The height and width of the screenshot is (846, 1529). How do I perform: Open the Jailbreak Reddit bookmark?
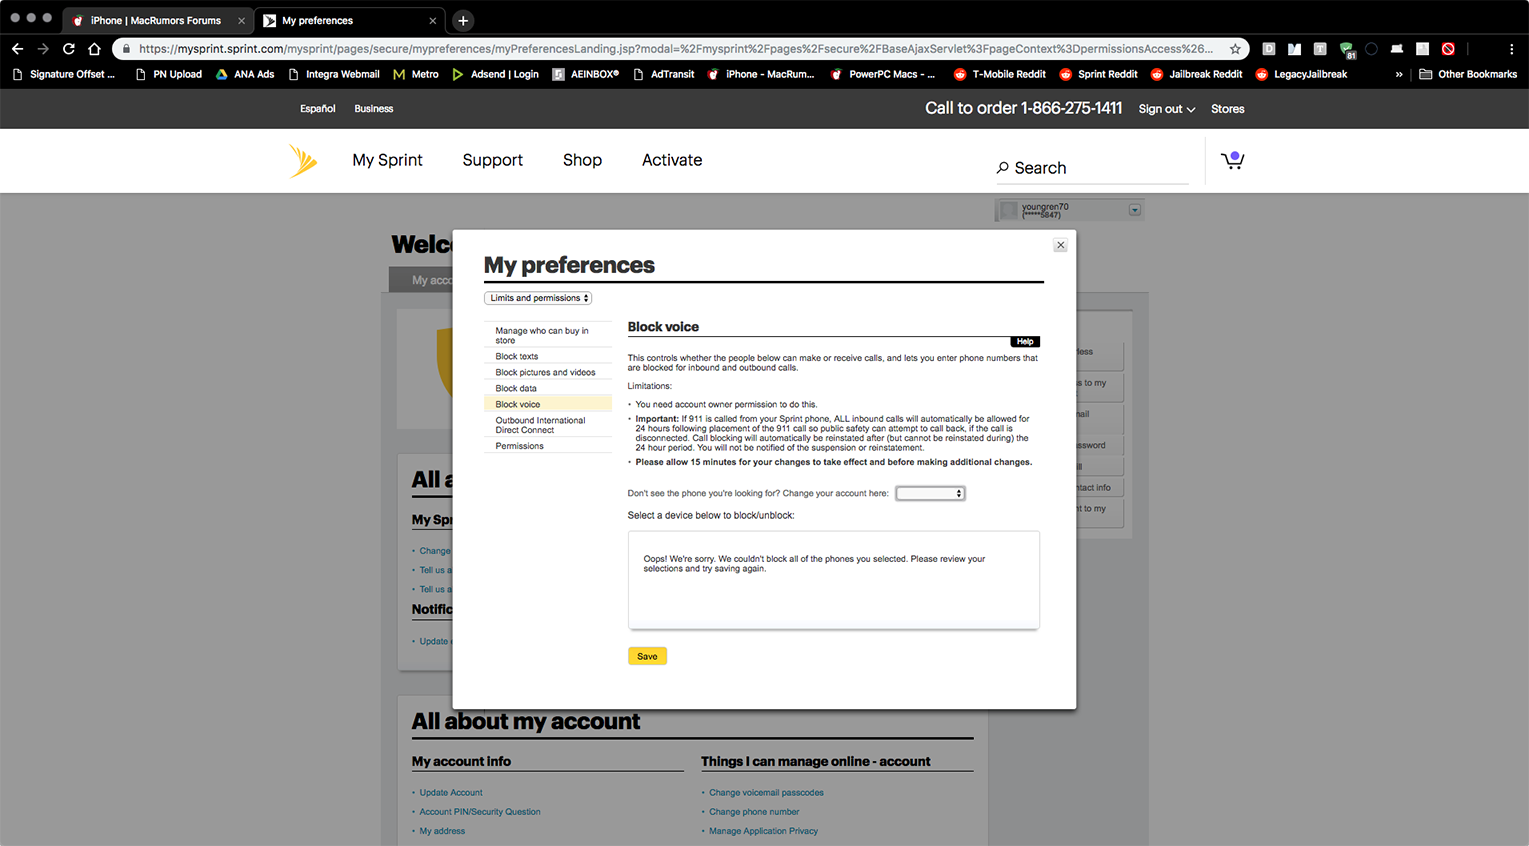click(1196, 74)
